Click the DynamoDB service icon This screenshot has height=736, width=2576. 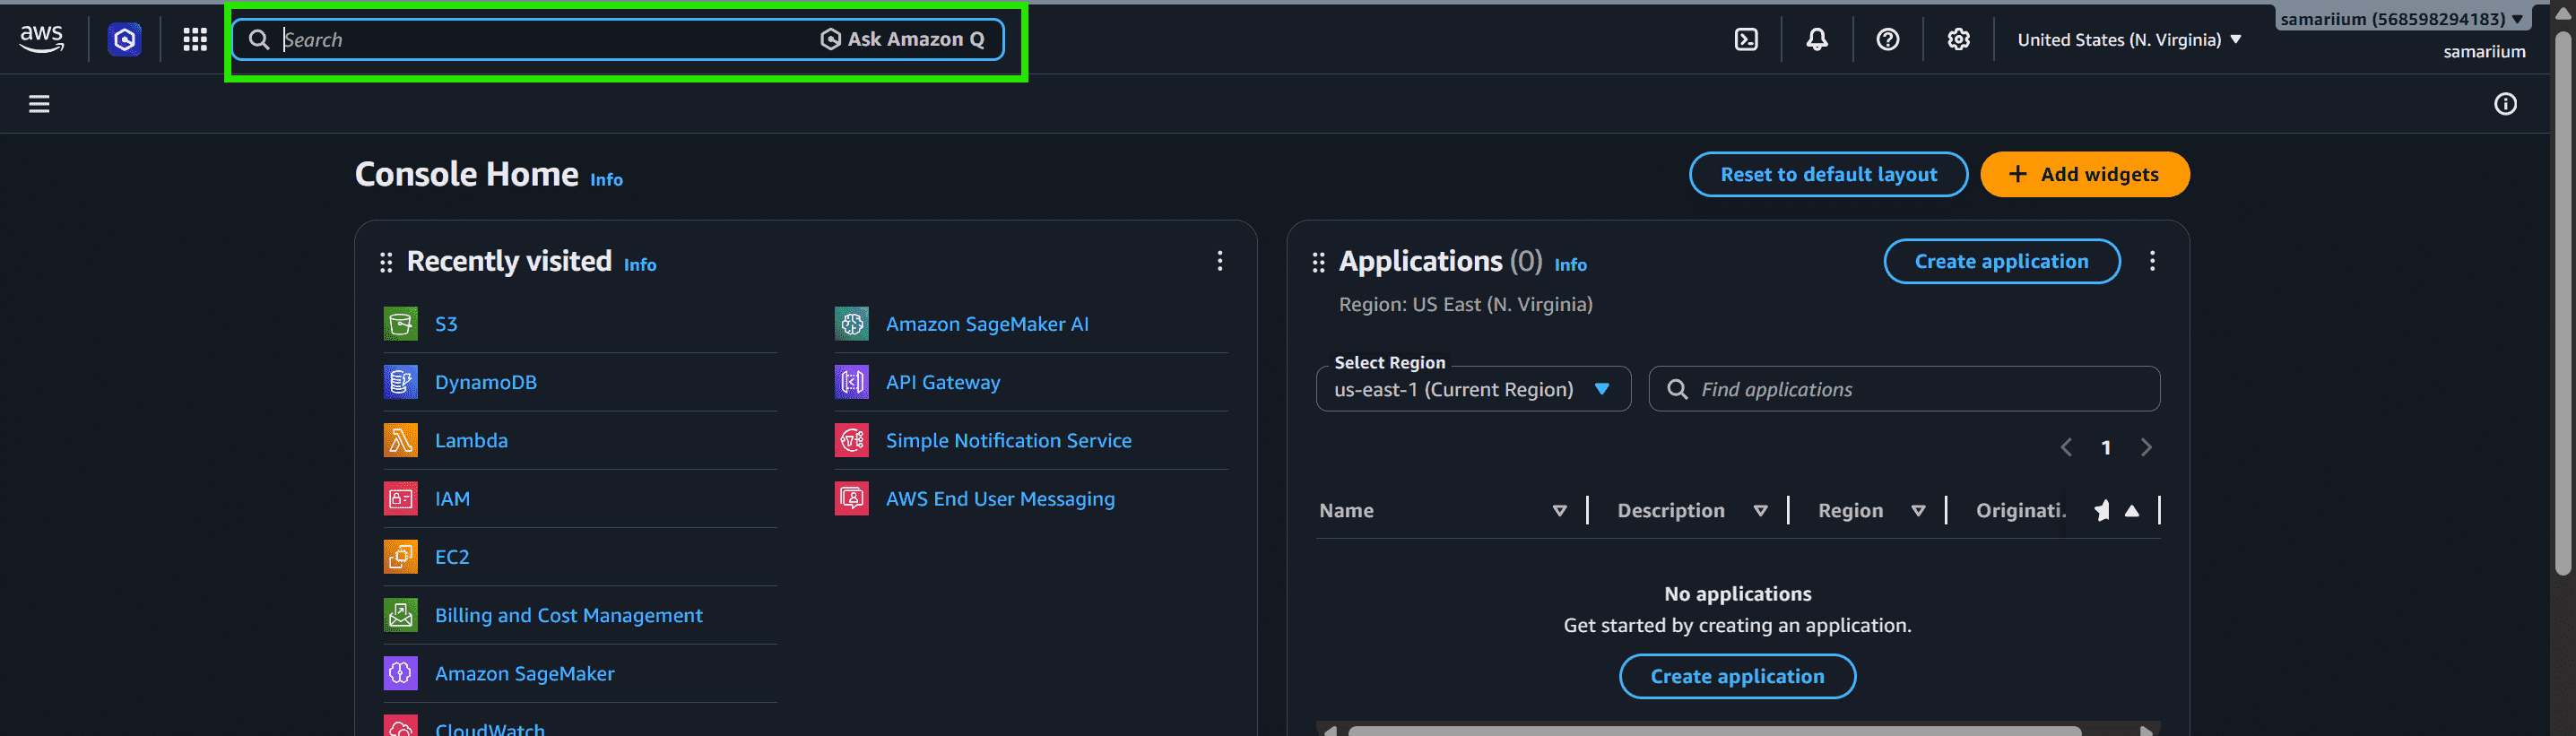pos(401,382)
